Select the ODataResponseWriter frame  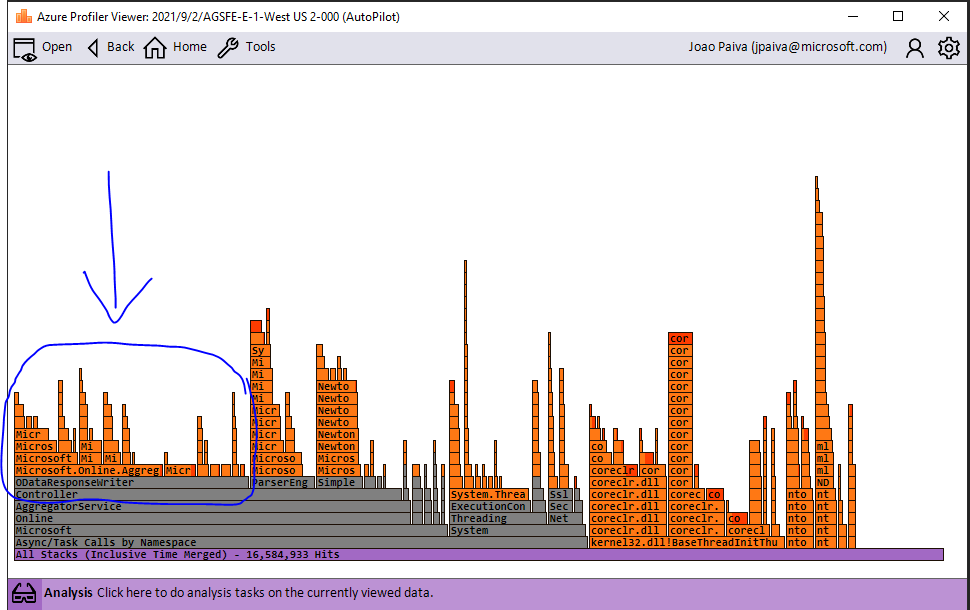(132, 483)
